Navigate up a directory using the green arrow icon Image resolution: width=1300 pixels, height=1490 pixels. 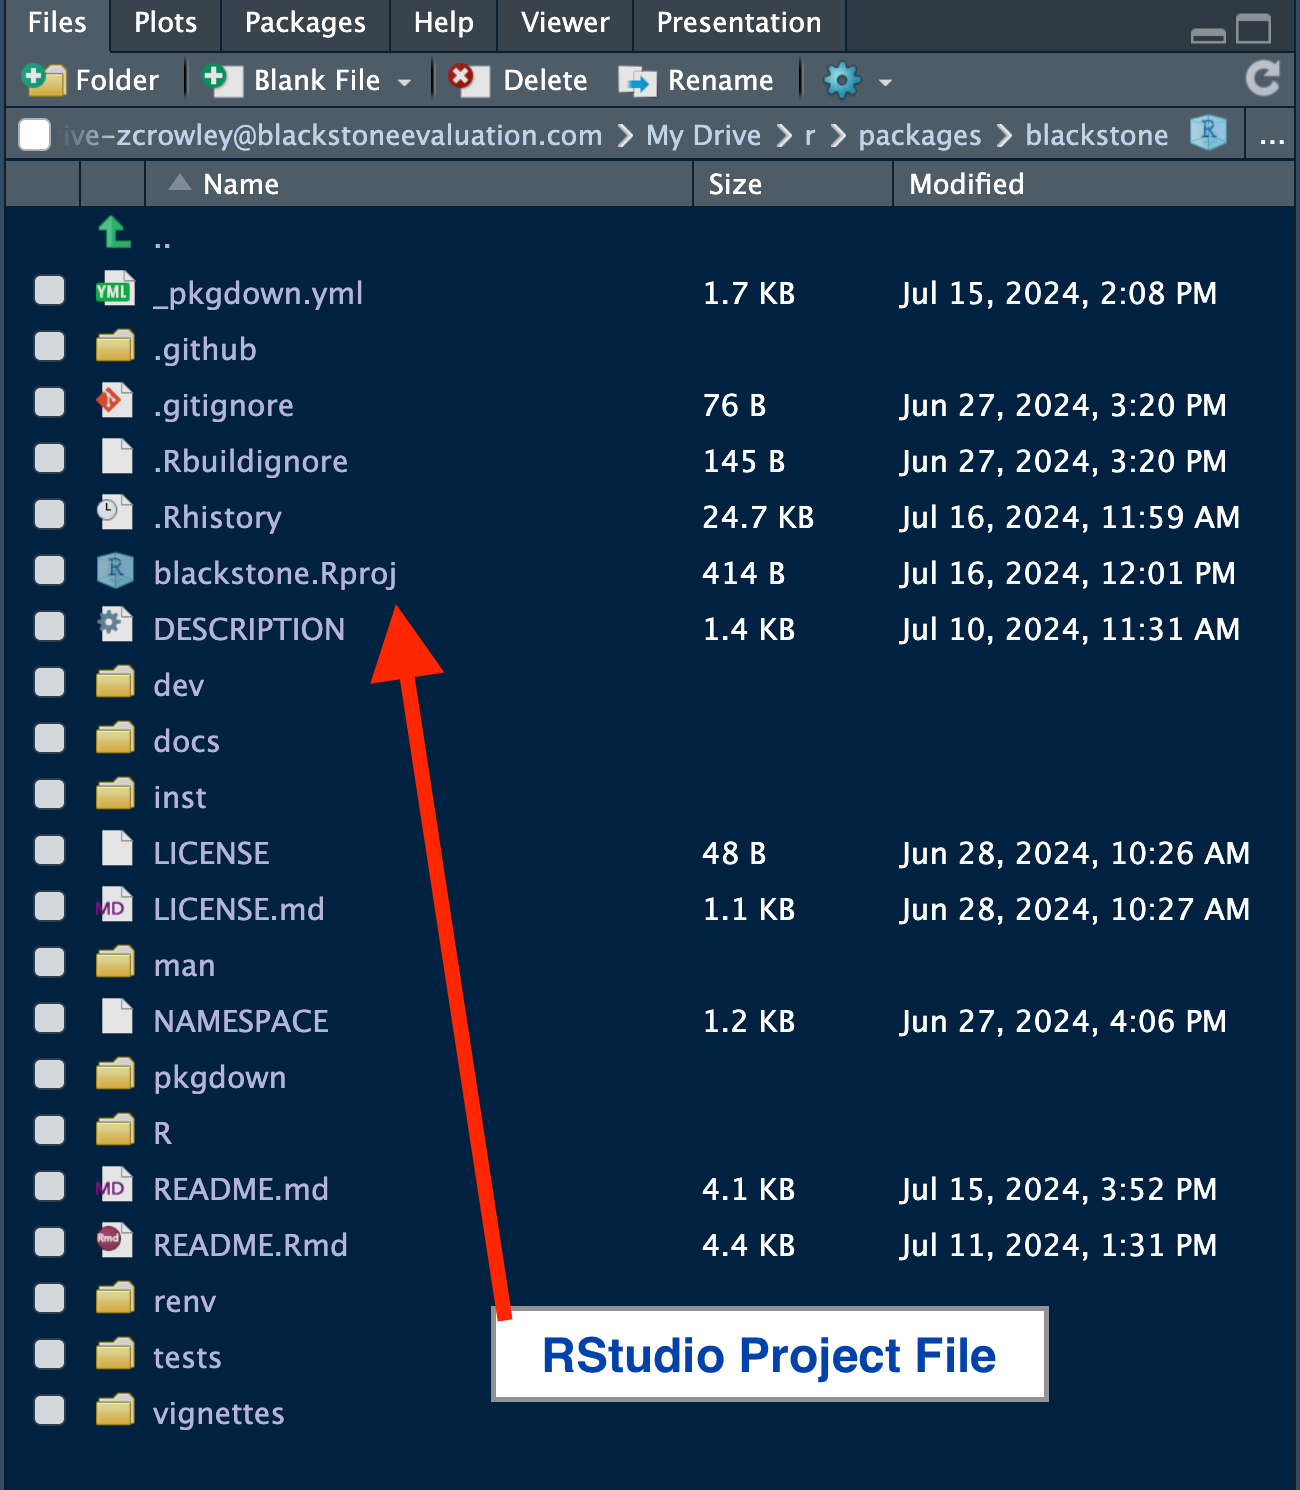(x=113, y=233)
